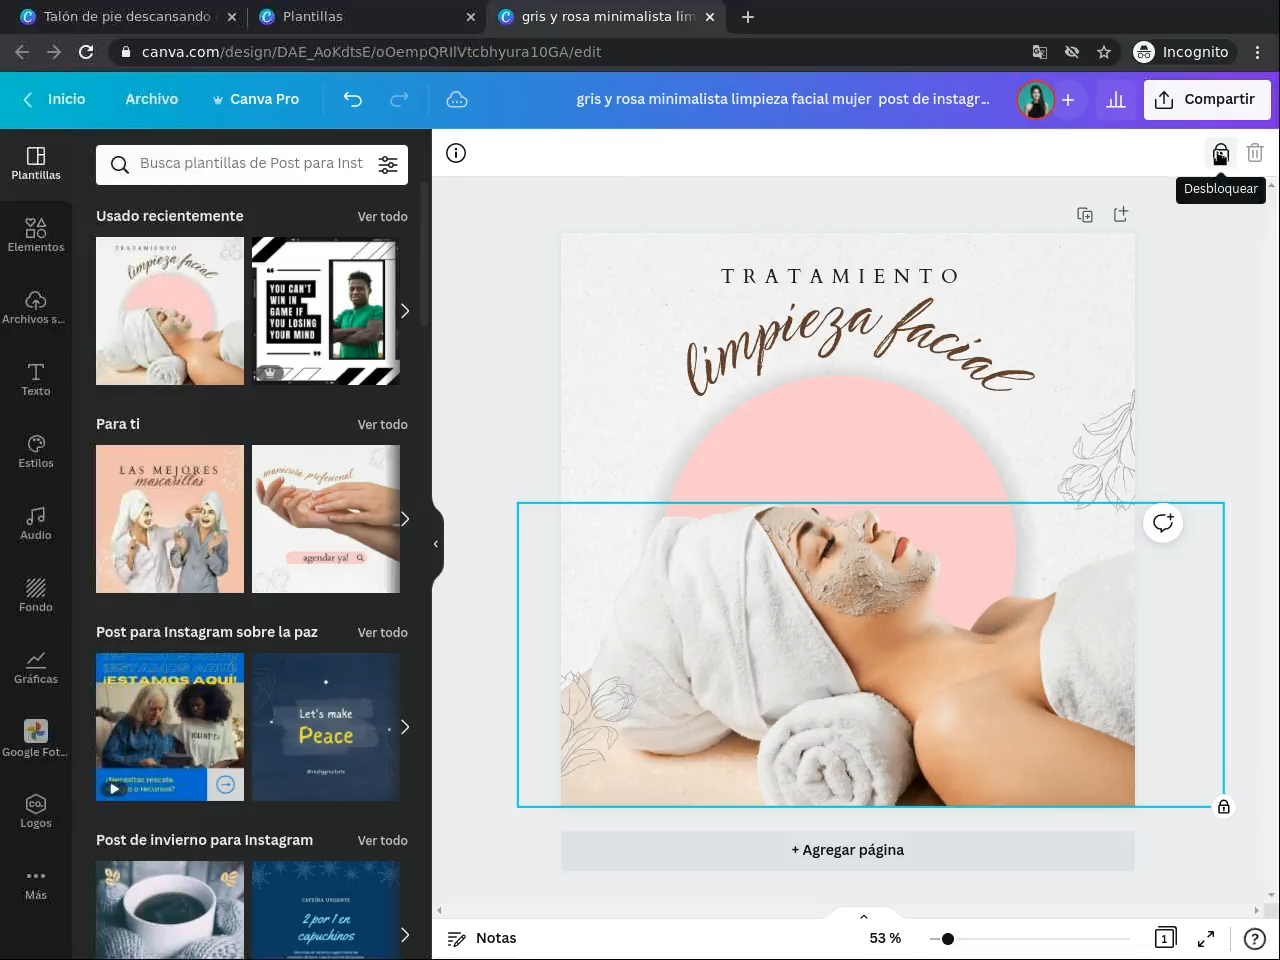This screenshot has height=960, width=1280.
Task: Click the info icon above canvas
Action: pyautogui.click(x=456, y=153)
